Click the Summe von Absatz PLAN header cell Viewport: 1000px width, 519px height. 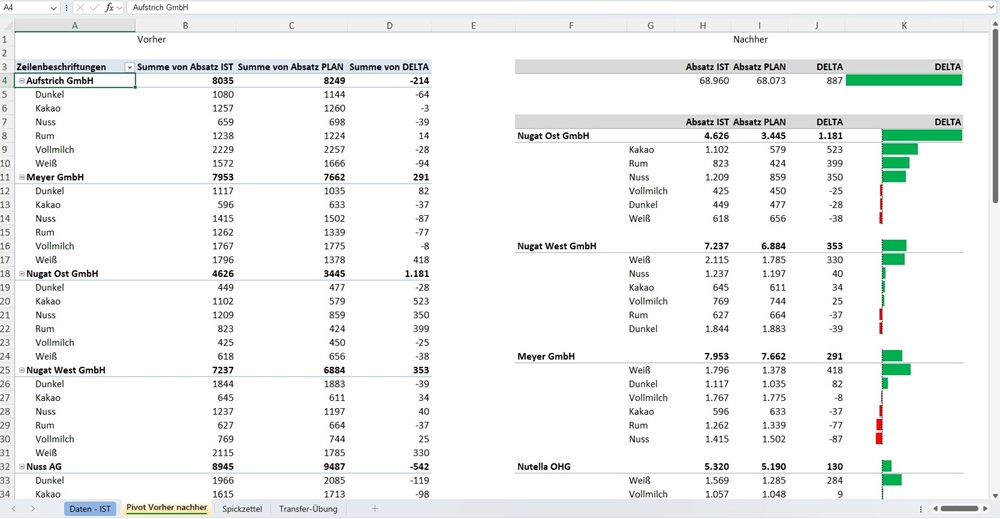coord(291,67)
